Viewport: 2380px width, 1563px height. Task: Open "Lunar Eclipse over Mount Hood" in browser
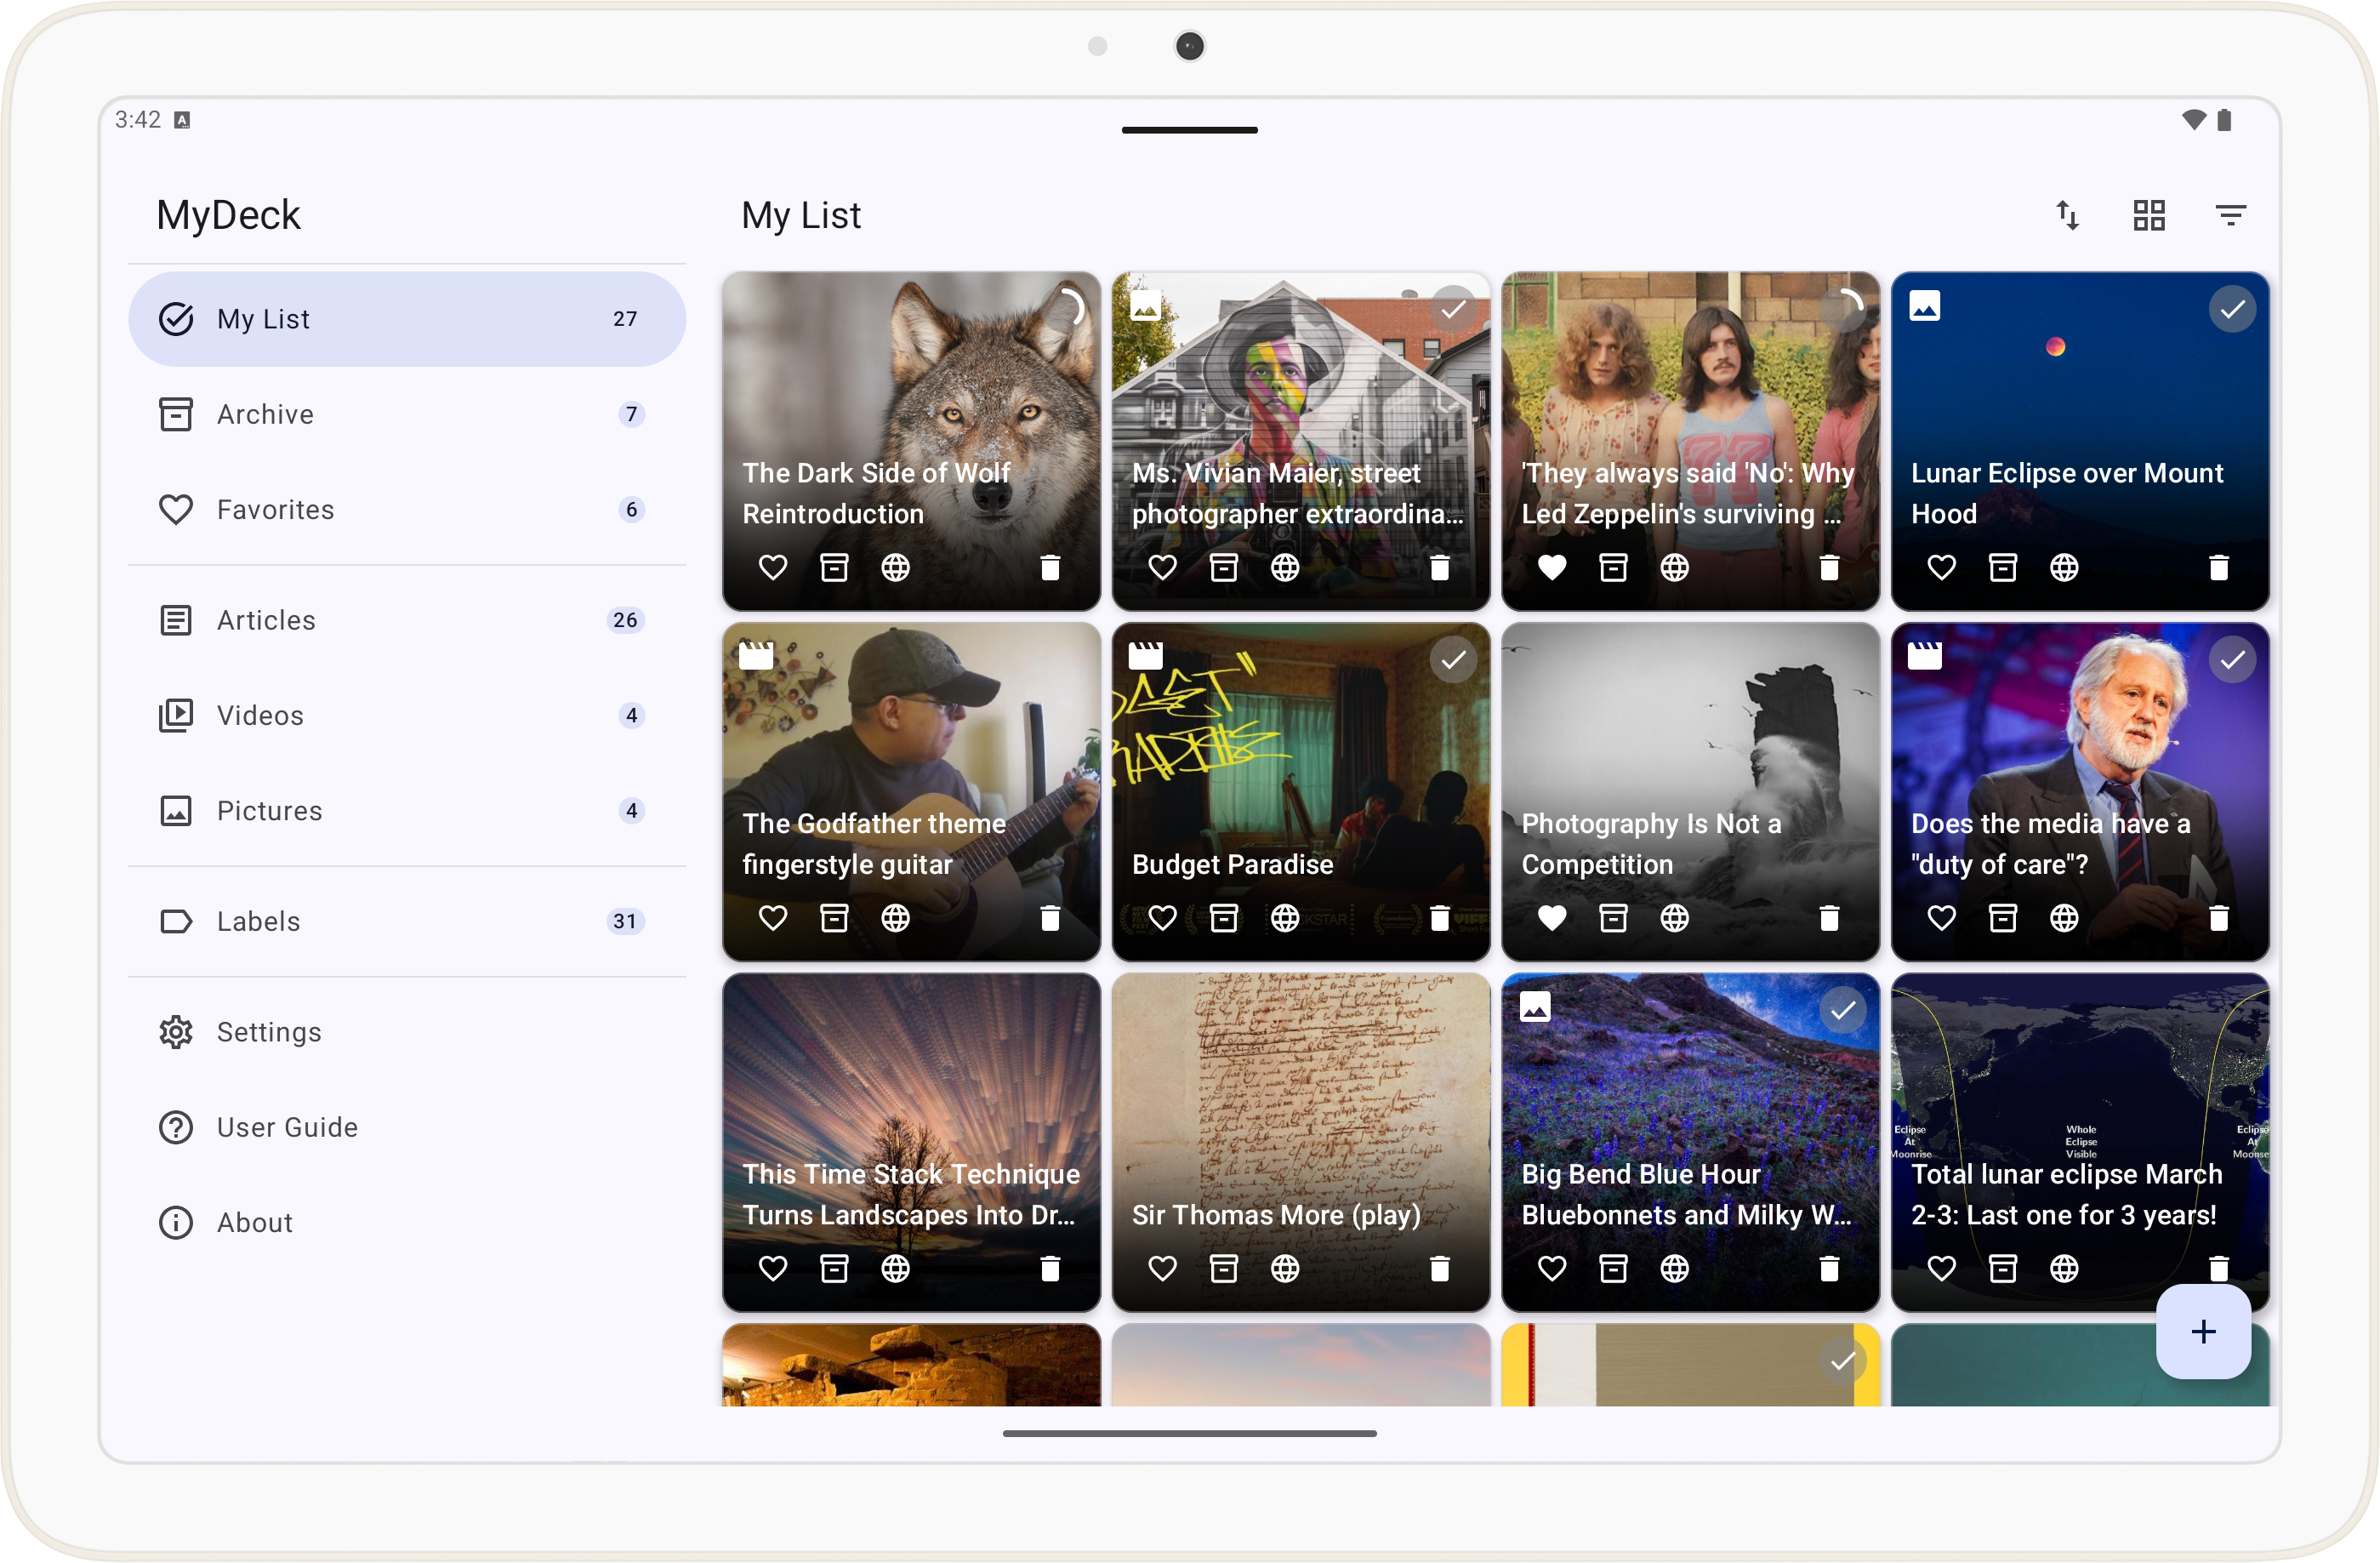pos(2066,567)
